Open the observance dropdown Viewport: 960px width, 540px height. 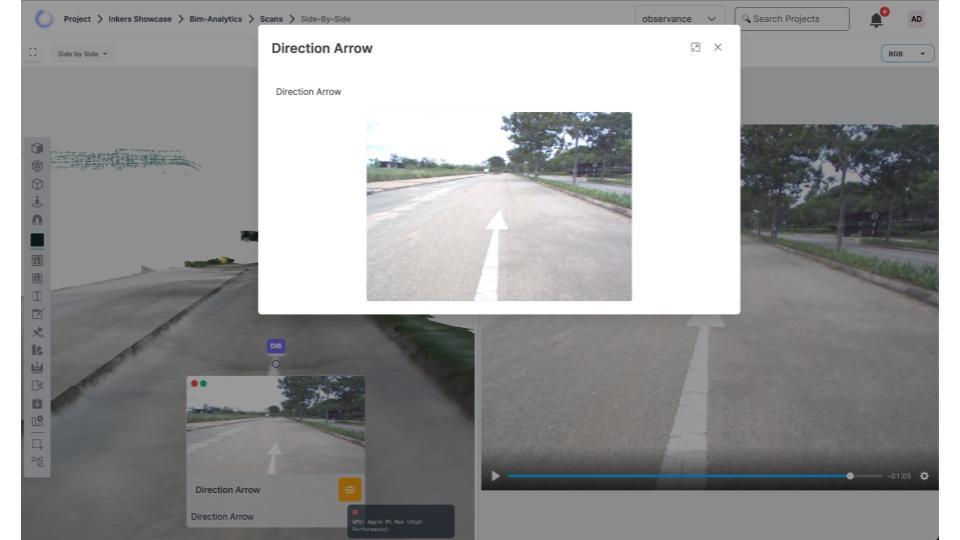[x=680, y=19]
